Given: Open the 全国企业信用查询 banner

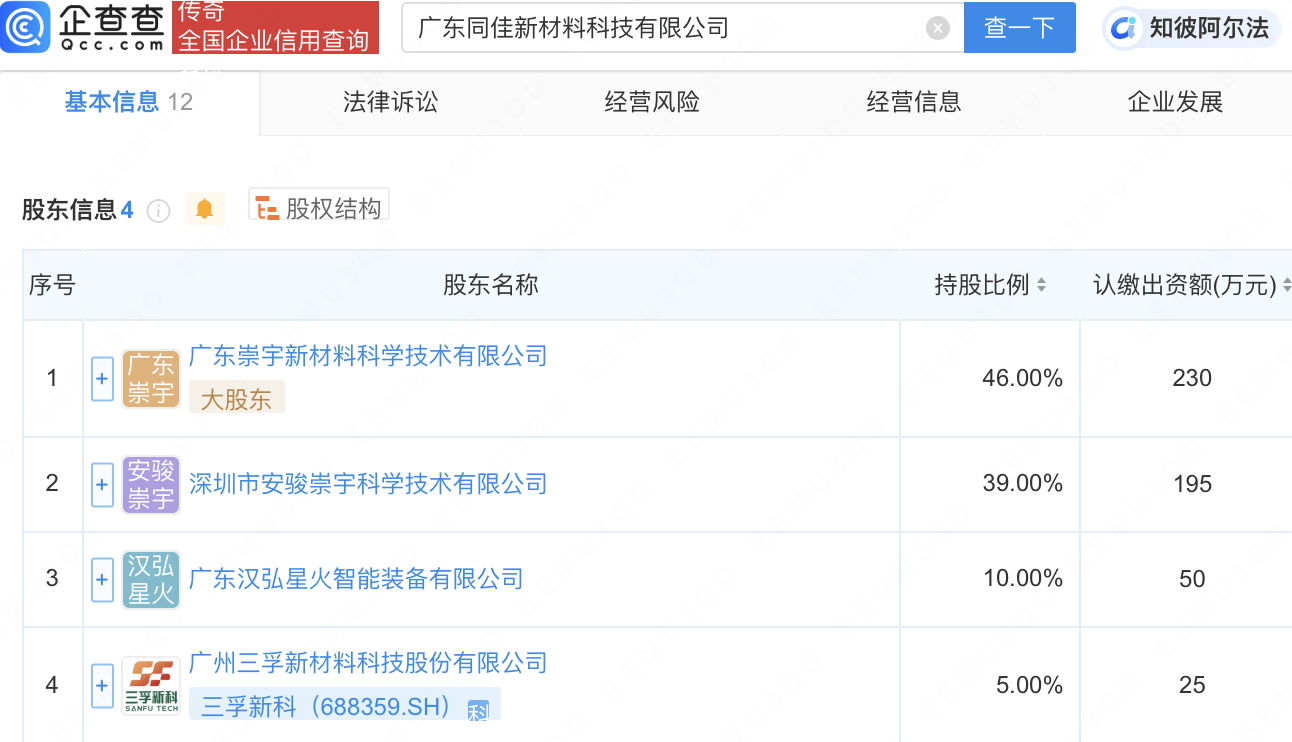Looking at the screenshot, I should 275,27.
